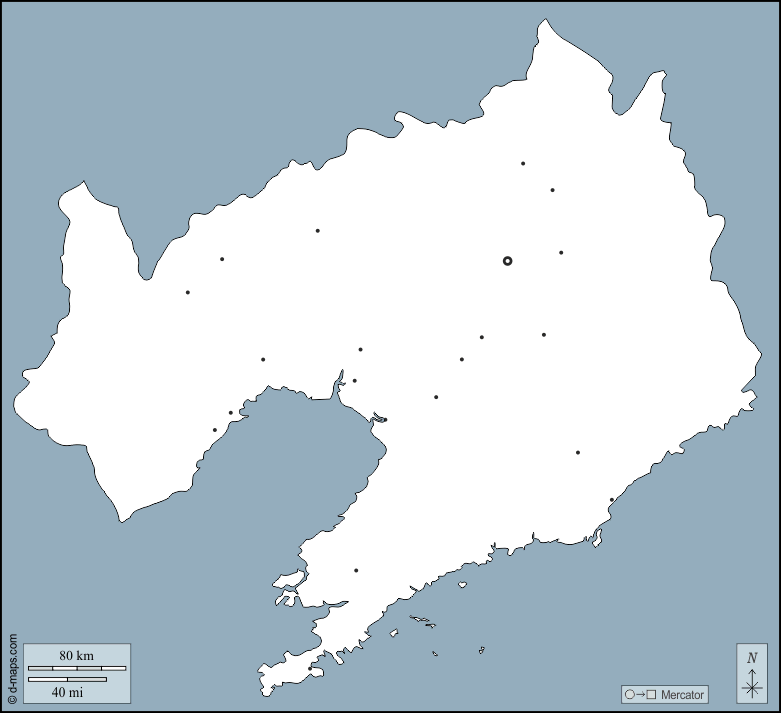Click the ringed capital city marker
This screenshot has width=781, height=713.
tap(507, 261)
